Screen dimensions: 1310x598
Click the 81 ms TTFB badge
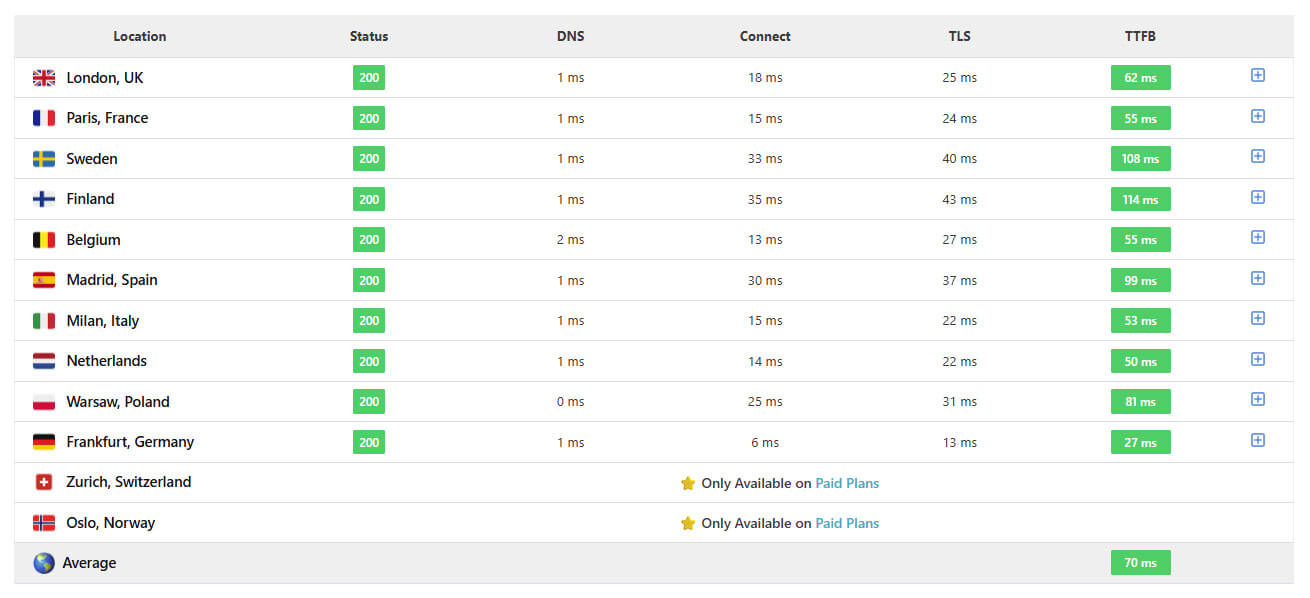pyautogui.click(x=1140, y=402)
